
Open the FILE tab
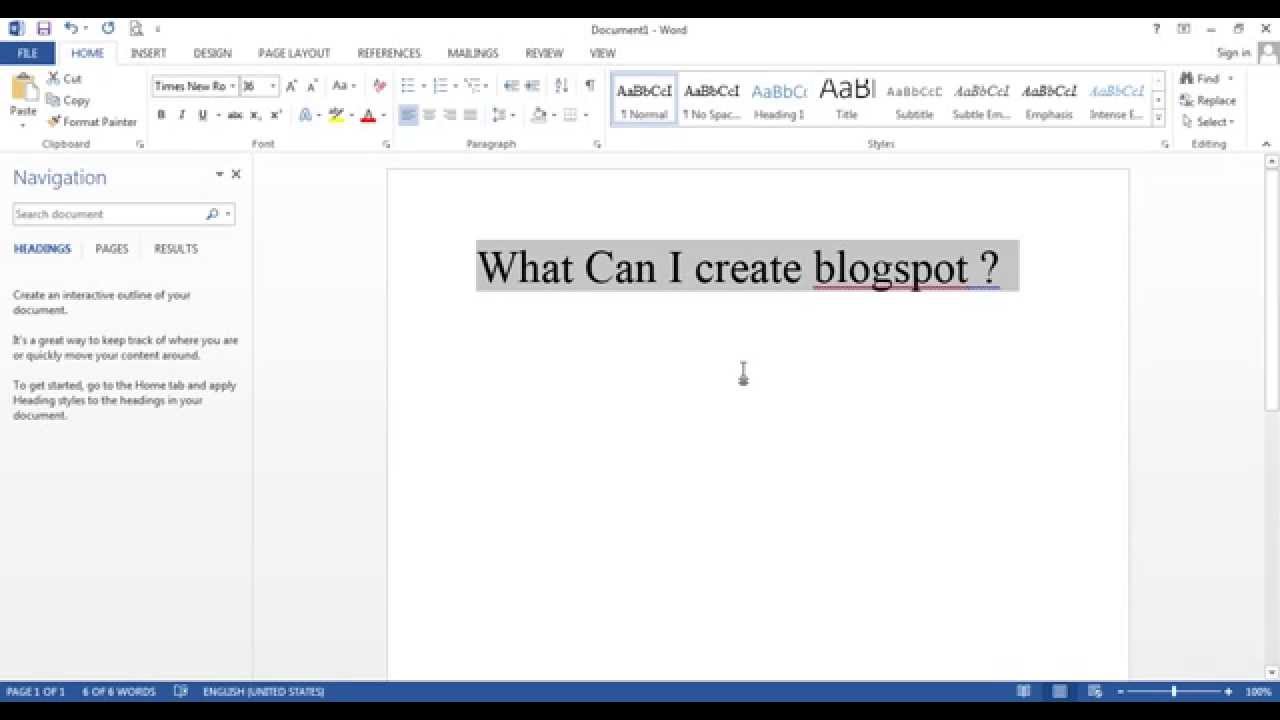click(x=28, y=53)
